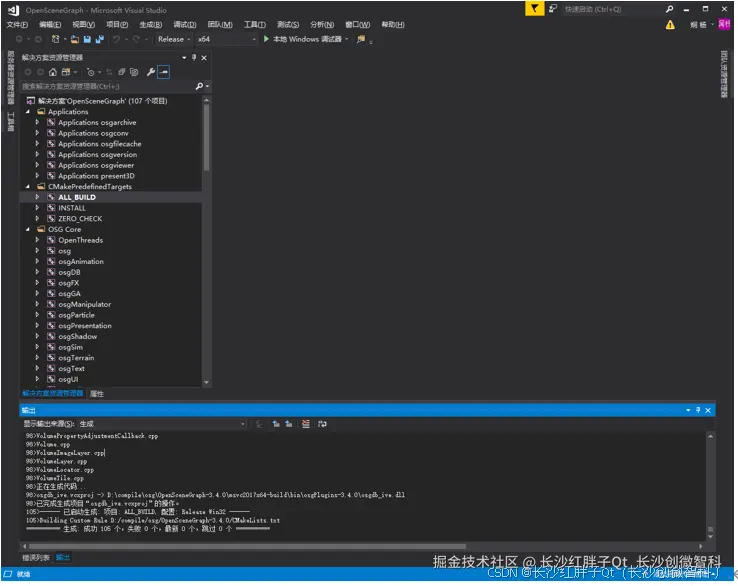This screenshot has width=738, height=586.
Task: Click the undo arrow in the toolbar
Action: (116, 39)
